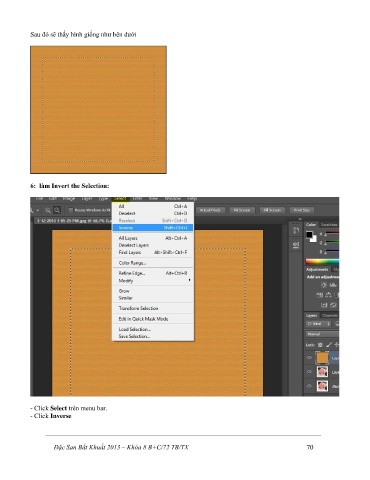Select the Zoom In magnifier icon
Screen dimensions: 370x480
tap(48, 210)
